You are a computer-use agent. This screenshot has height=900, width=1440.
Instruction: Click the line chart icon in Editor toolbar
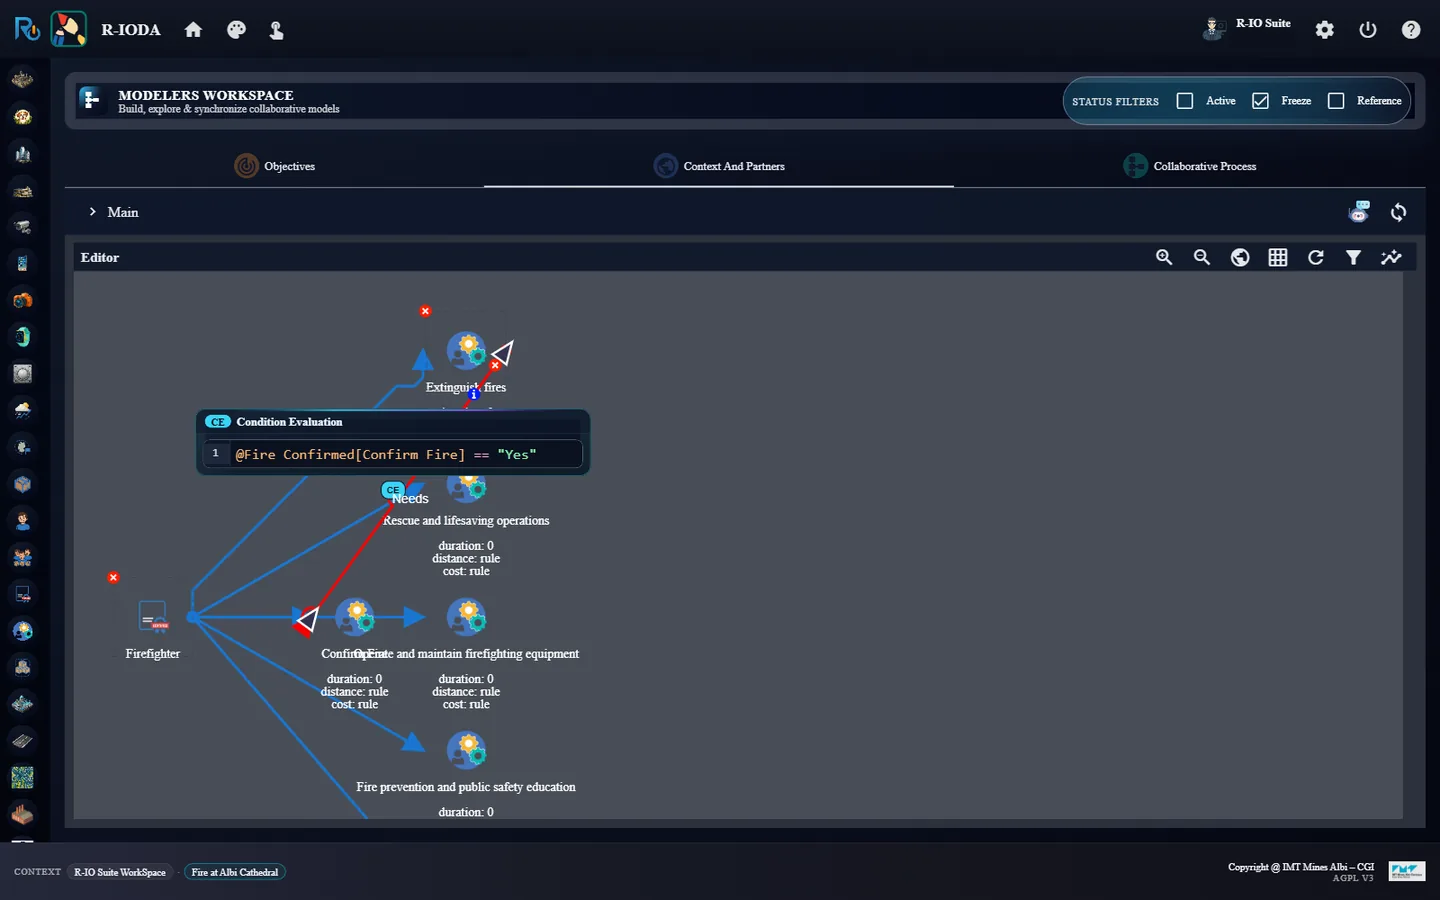1391,257
